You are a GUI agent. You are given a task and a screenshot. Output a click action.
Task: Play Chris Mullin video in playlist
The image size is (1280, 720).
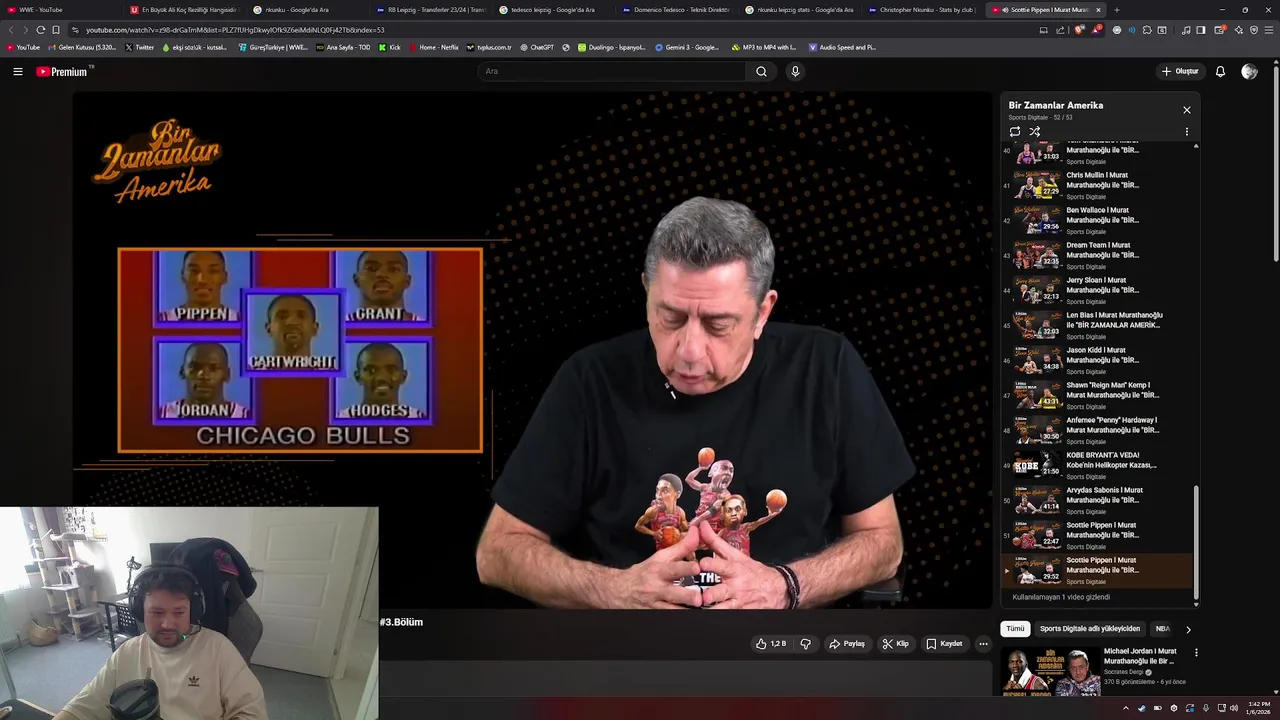(x=1098, y=185)
